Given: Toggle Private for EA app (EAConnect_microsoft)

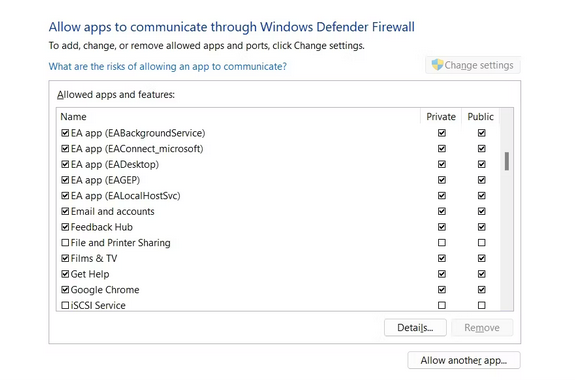Looking at the screenshot, I should (x=442, y=149).
